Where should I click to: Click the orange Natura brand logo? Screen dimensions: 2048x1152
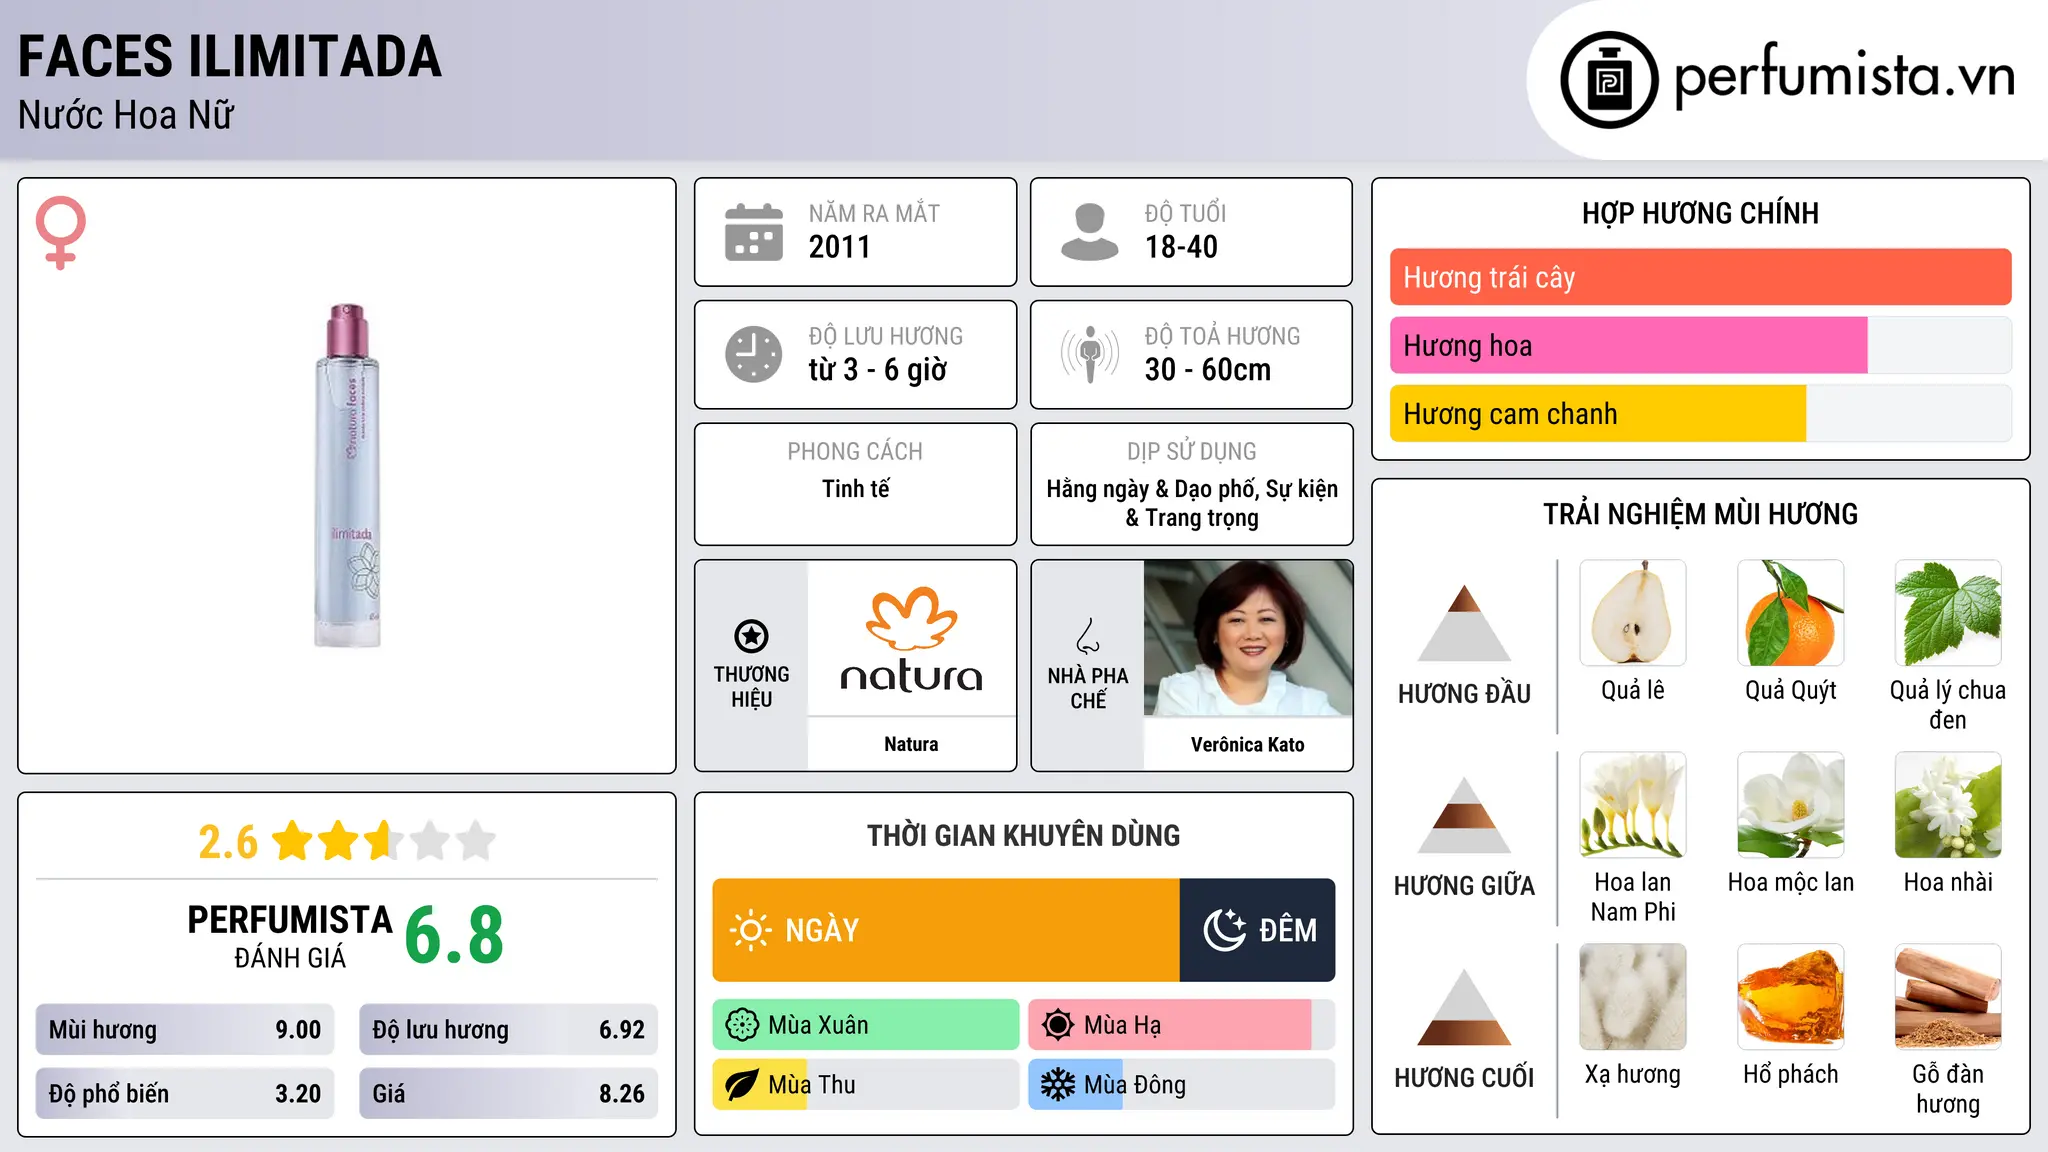tap(911, 640)
